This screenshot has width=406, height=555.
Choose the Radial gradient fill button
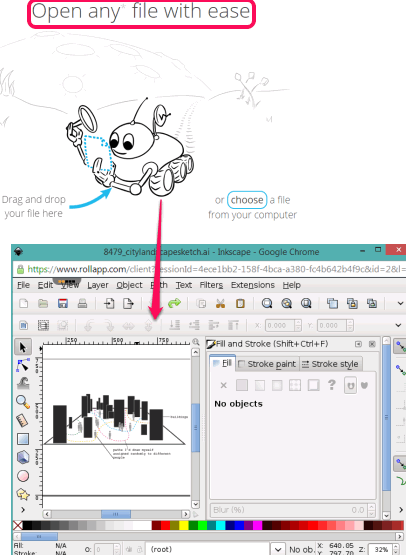pyautogui.click(x=277, y=385)
